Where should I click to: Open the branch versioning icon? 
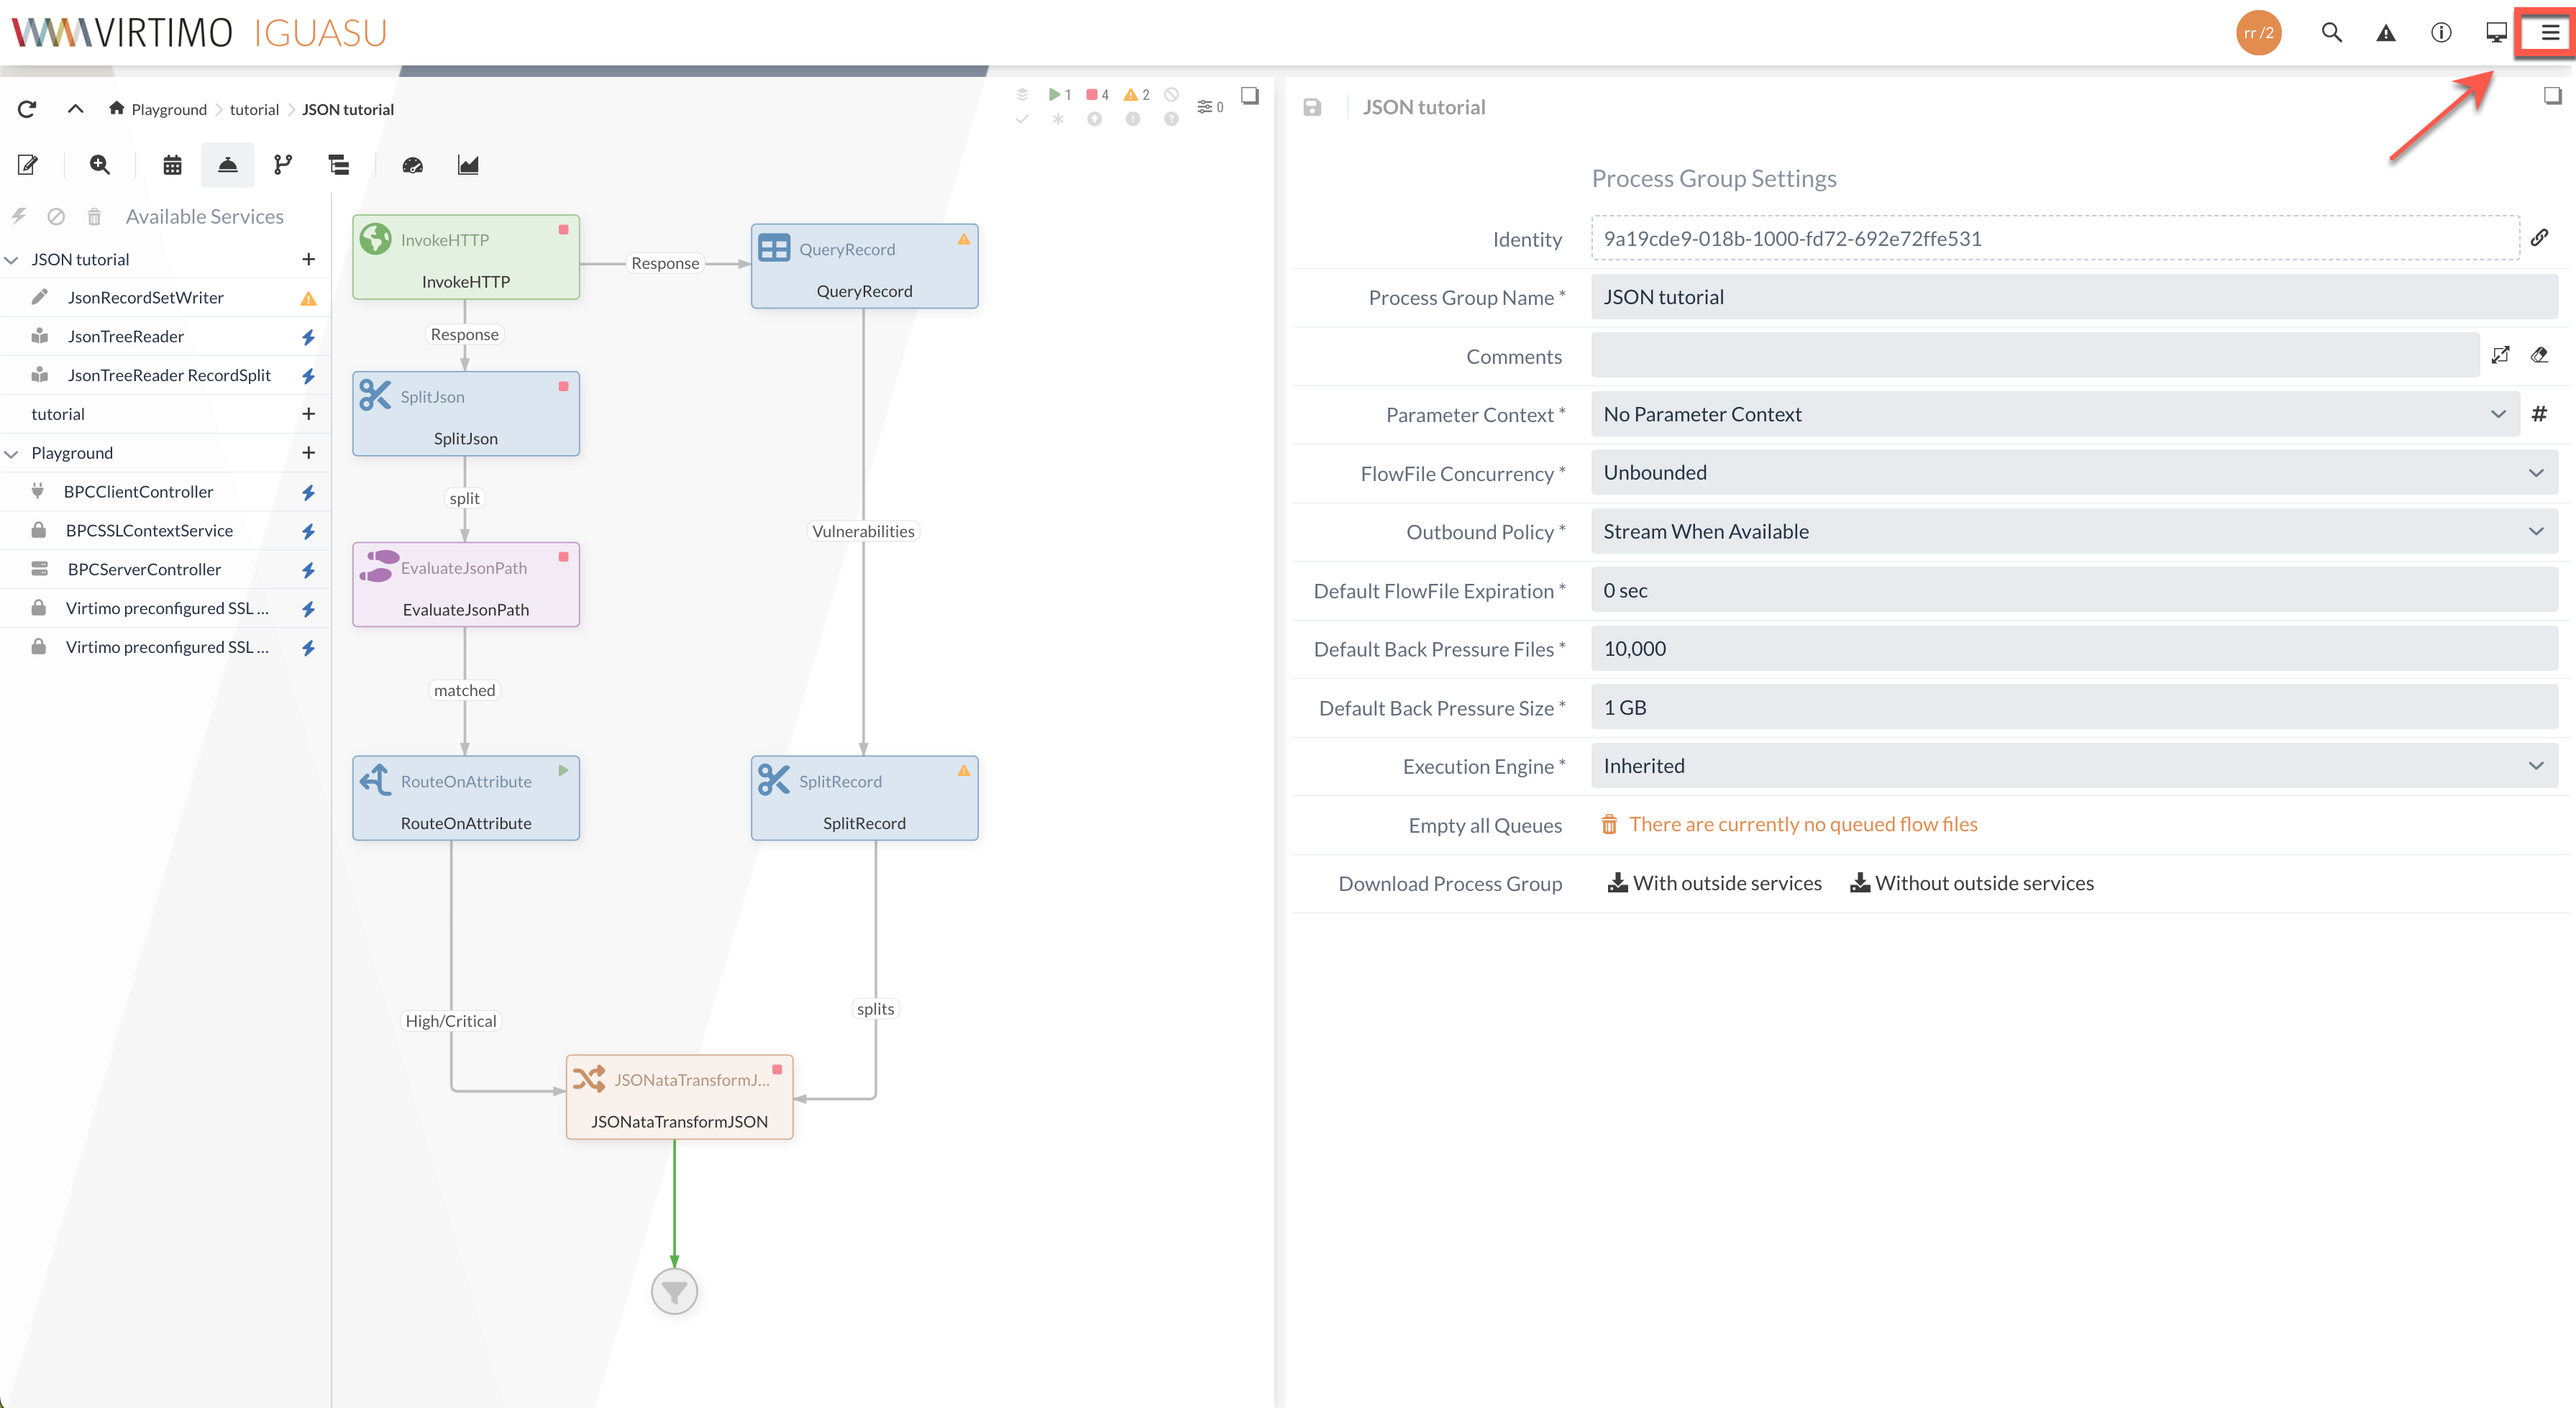(x=283, y=165)
